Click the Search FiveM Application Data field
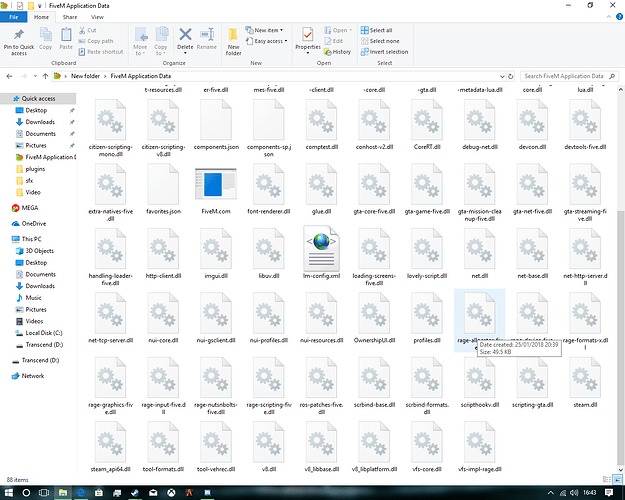This screenshot has width=625, height=500. click(568, 76)
